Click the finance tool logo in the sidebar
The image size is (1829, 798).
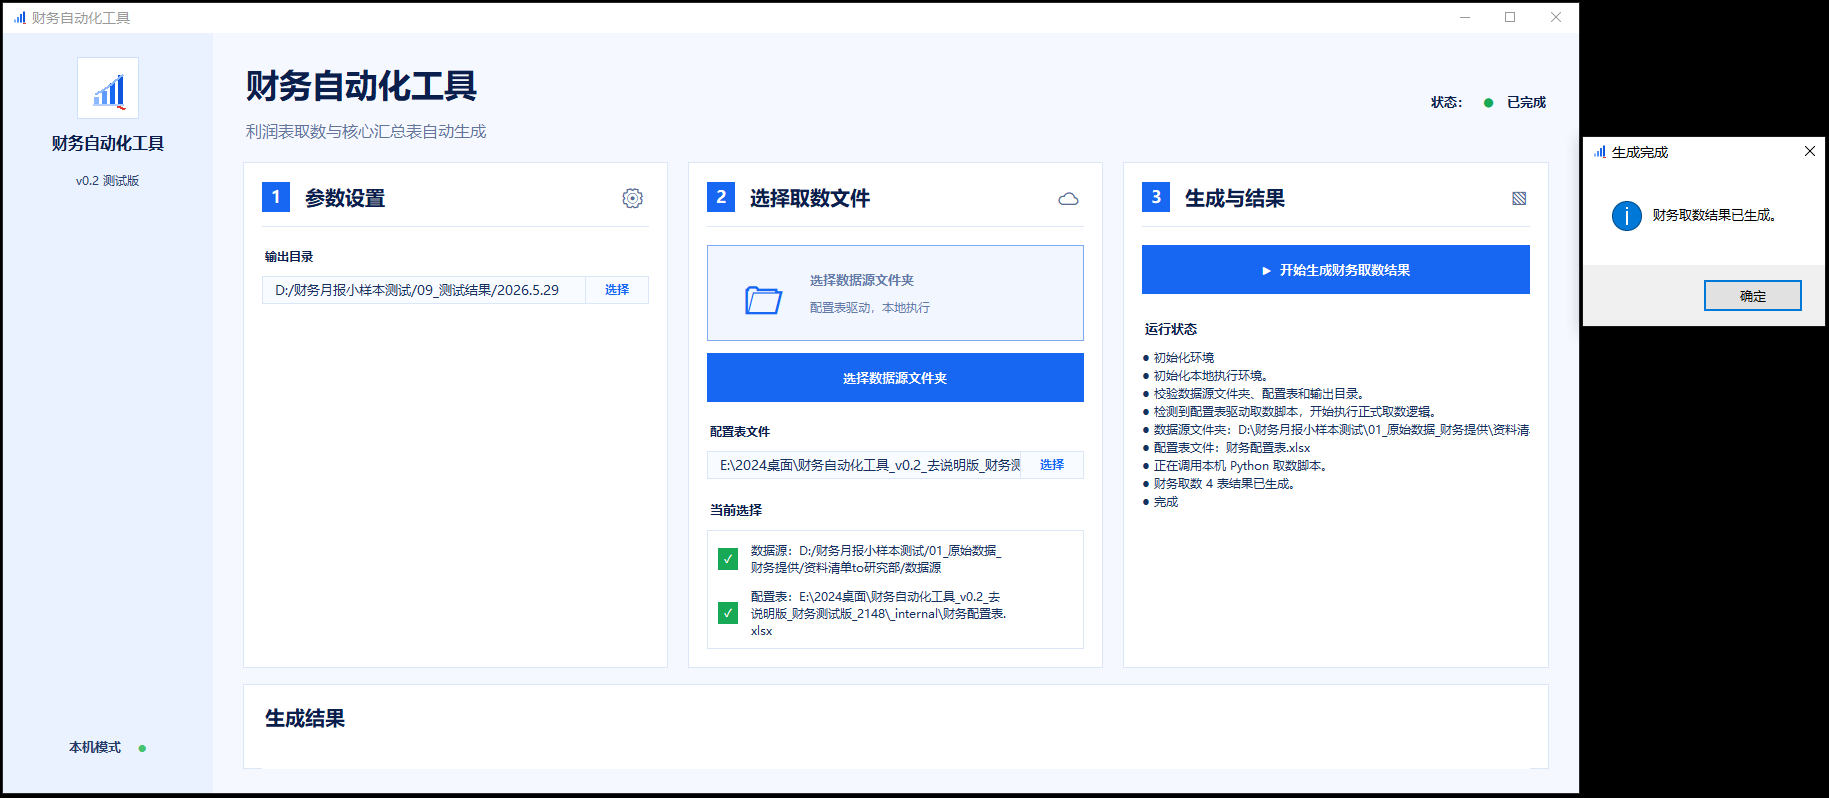108,88
